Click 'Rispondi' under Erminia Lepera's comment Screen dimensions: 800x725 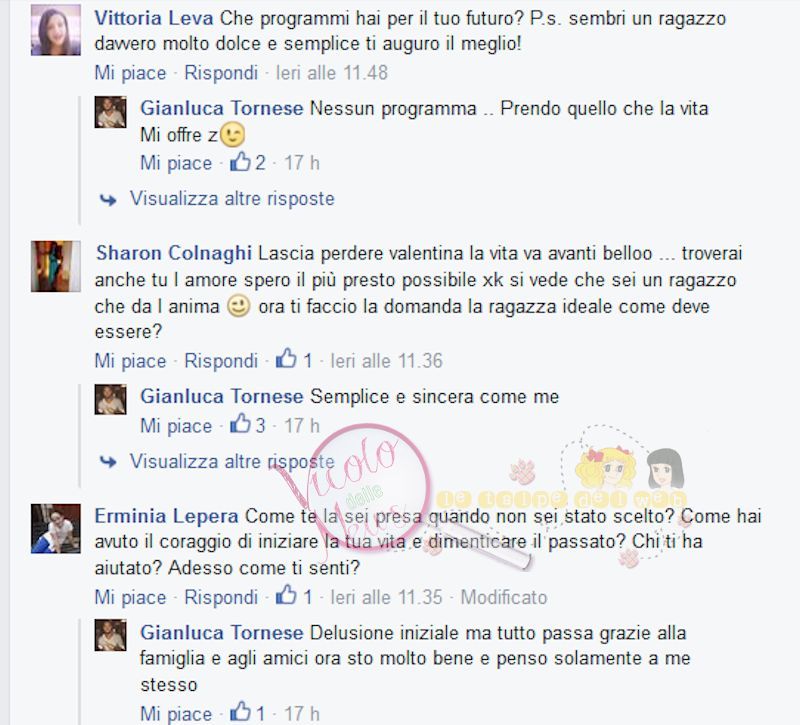[221, 597]
